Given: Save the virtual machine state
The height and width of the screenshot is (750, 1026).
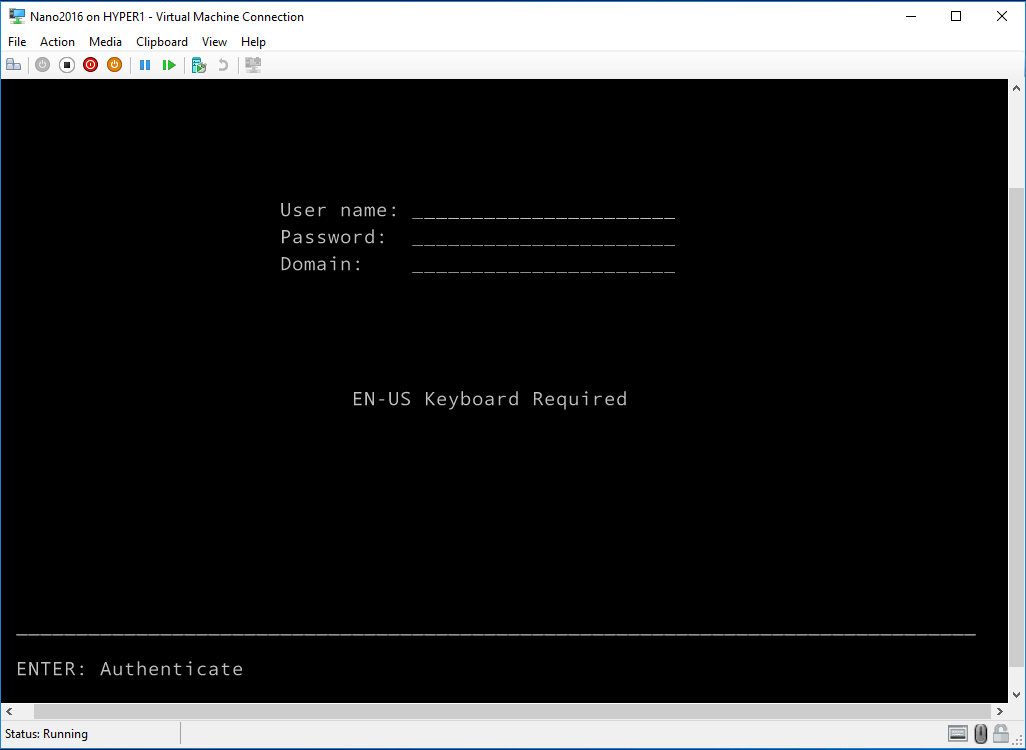Looking at the screenshot, I should click(x=114, y=64).
